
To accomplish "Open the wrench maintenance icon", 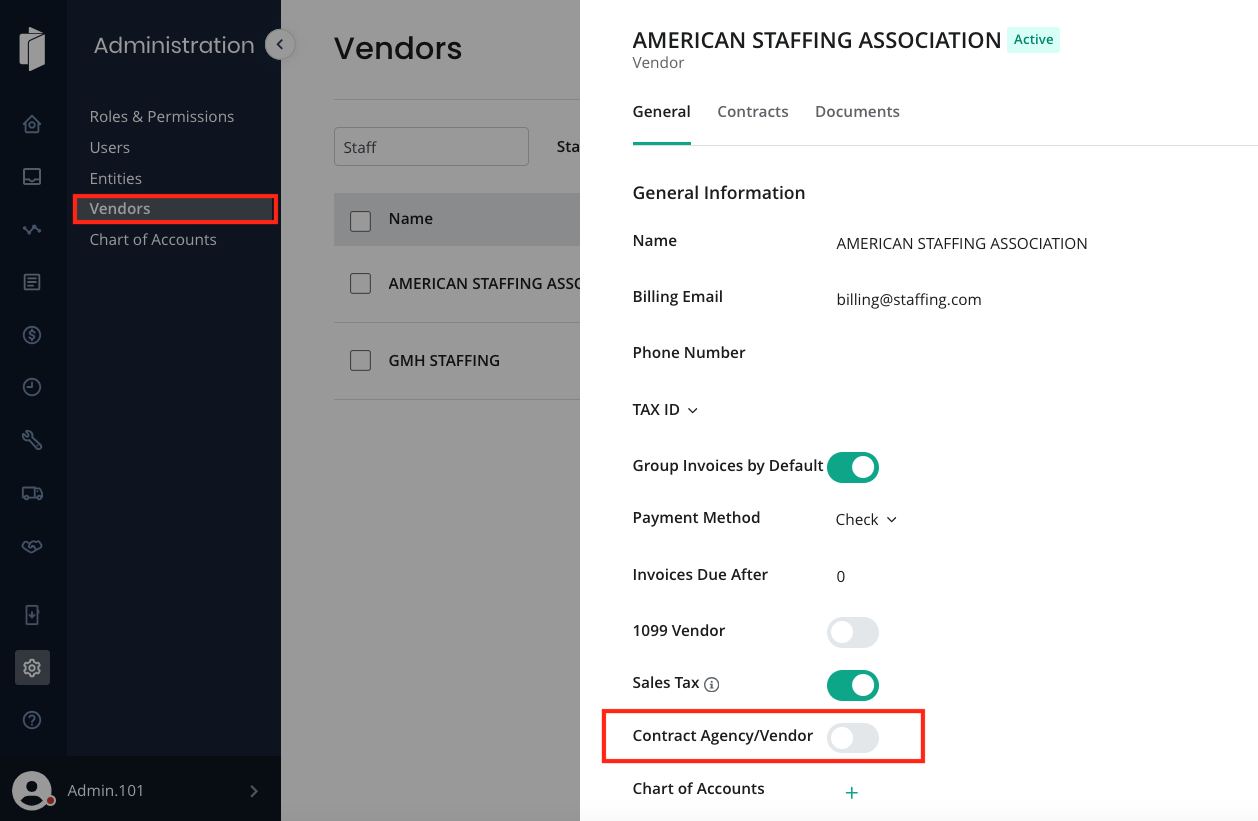I will click(32, 440).
